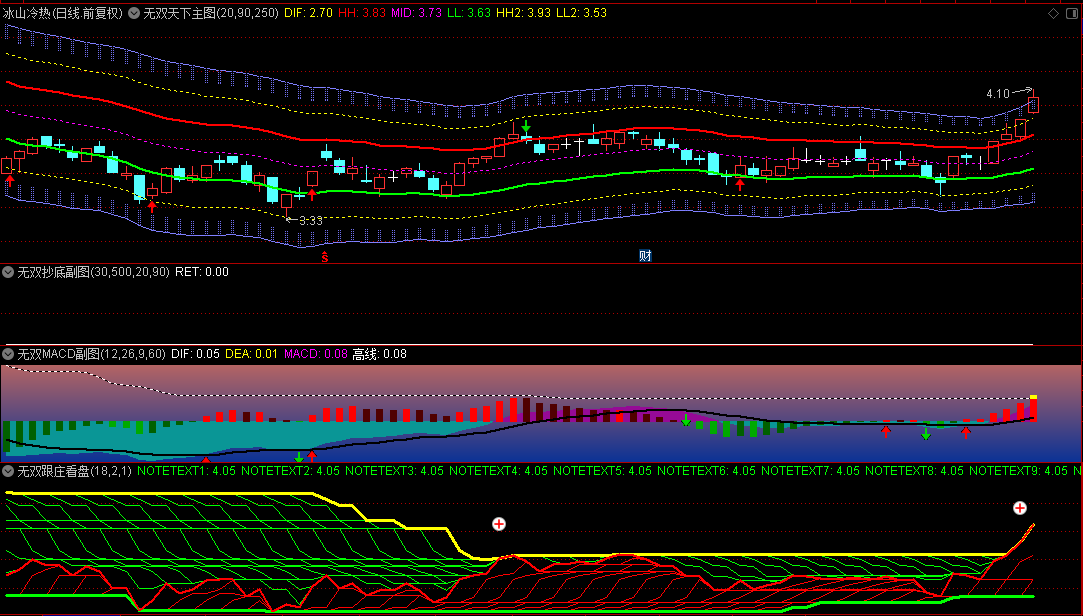1083x616 pixels.
Task: Click the left red plus circle in 跟庄看盘 panel
Action: click(x=499, y=524)
